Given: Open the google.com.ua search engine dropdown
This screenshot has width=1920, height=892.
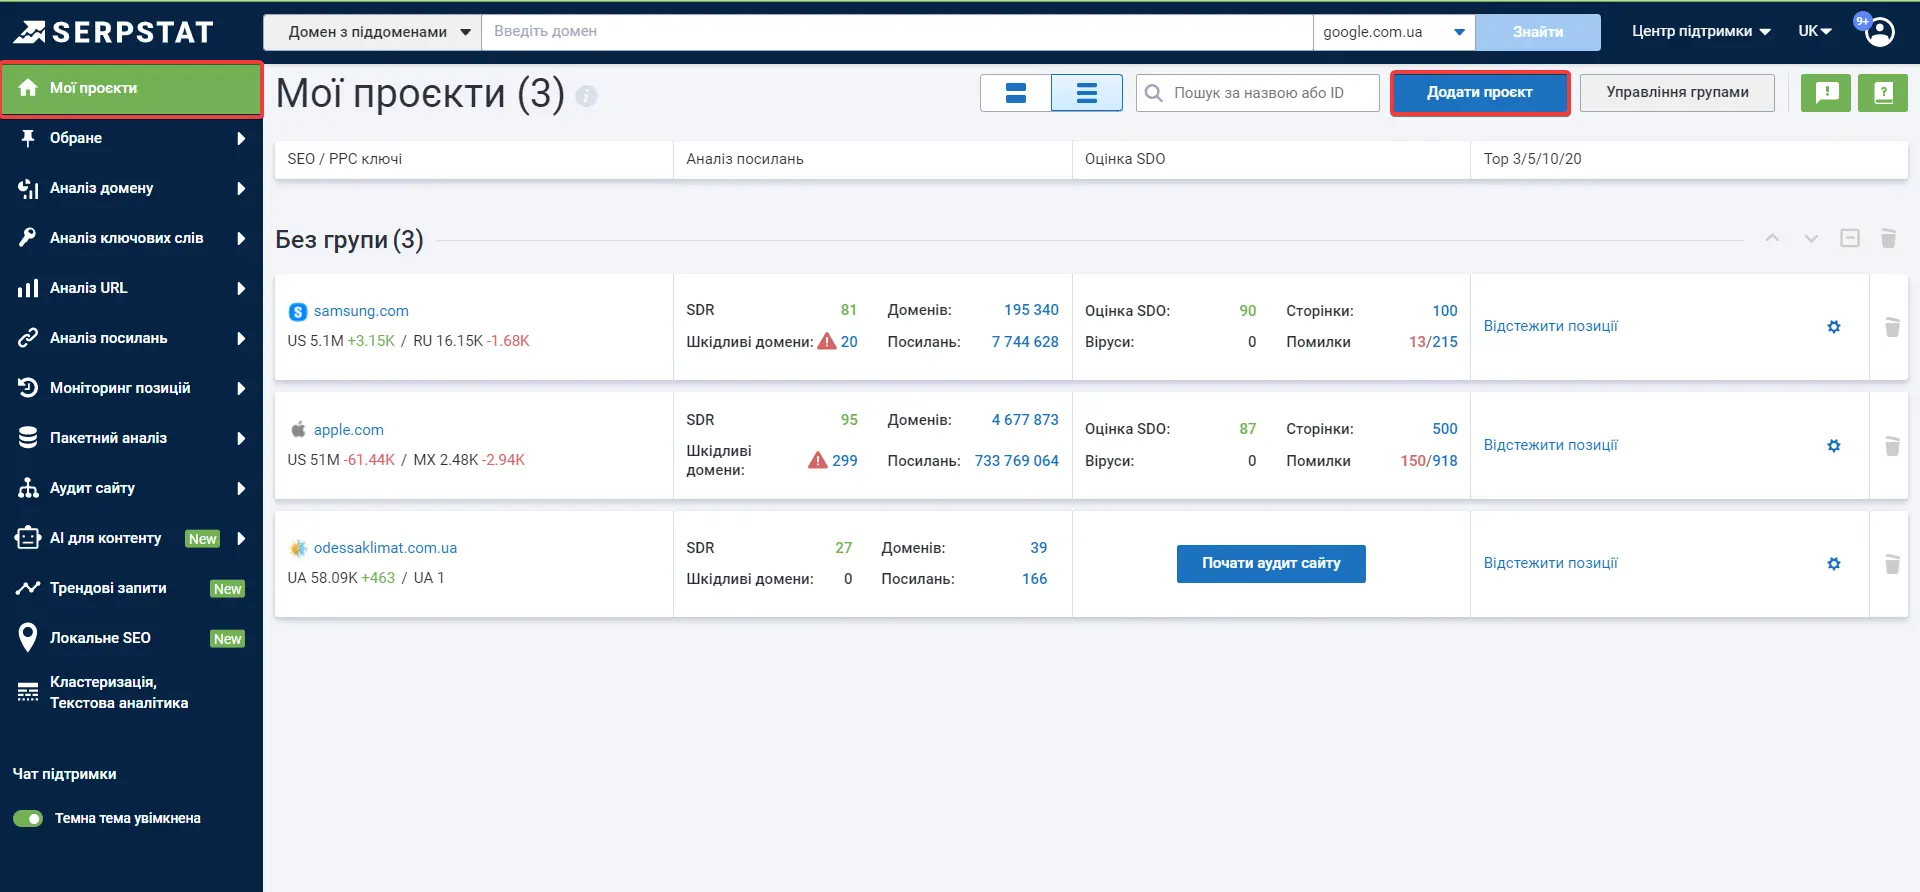Looking at the screenshot, I should (1394, 32).
